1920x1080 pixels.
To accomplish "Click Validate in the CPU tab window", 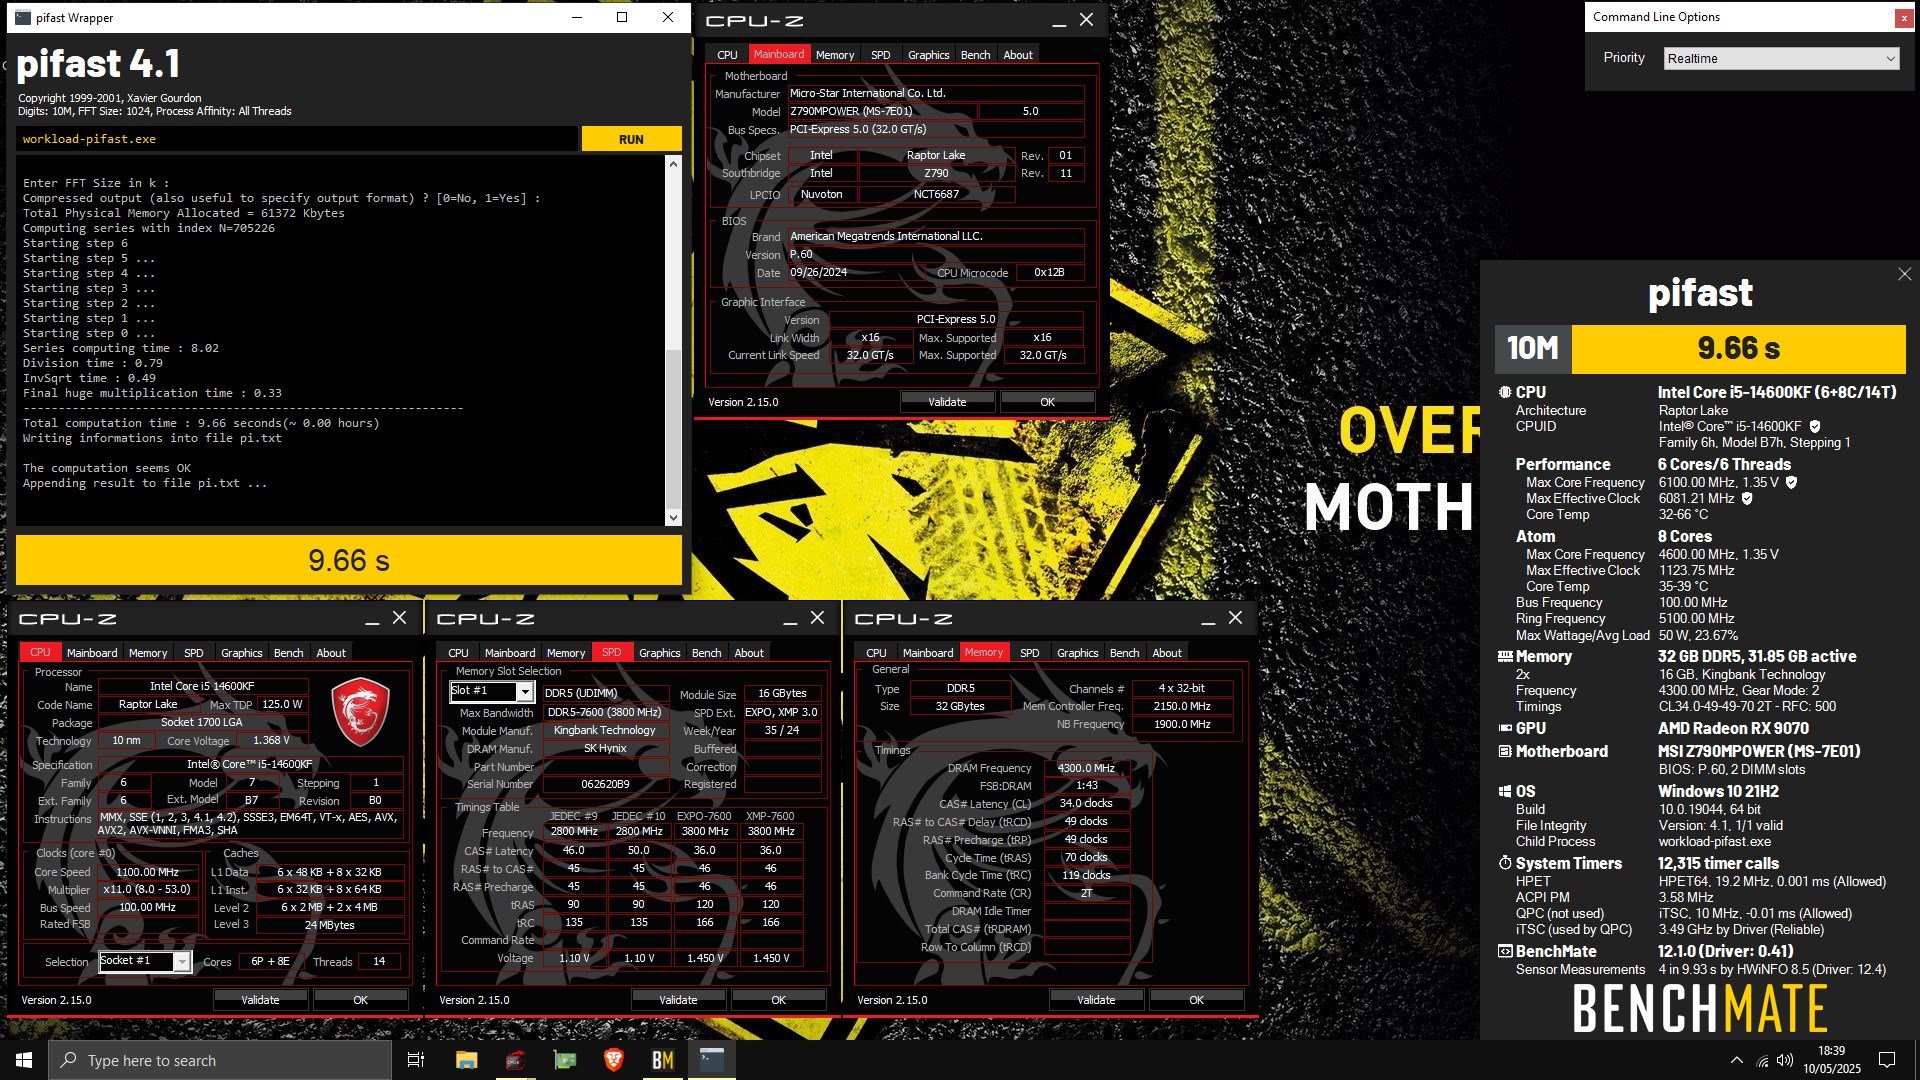I will (260, 1000).
